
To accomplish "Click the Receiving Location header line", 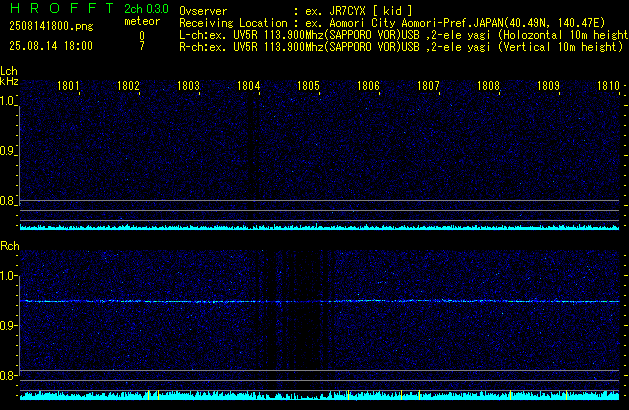I will coord(392,23).
